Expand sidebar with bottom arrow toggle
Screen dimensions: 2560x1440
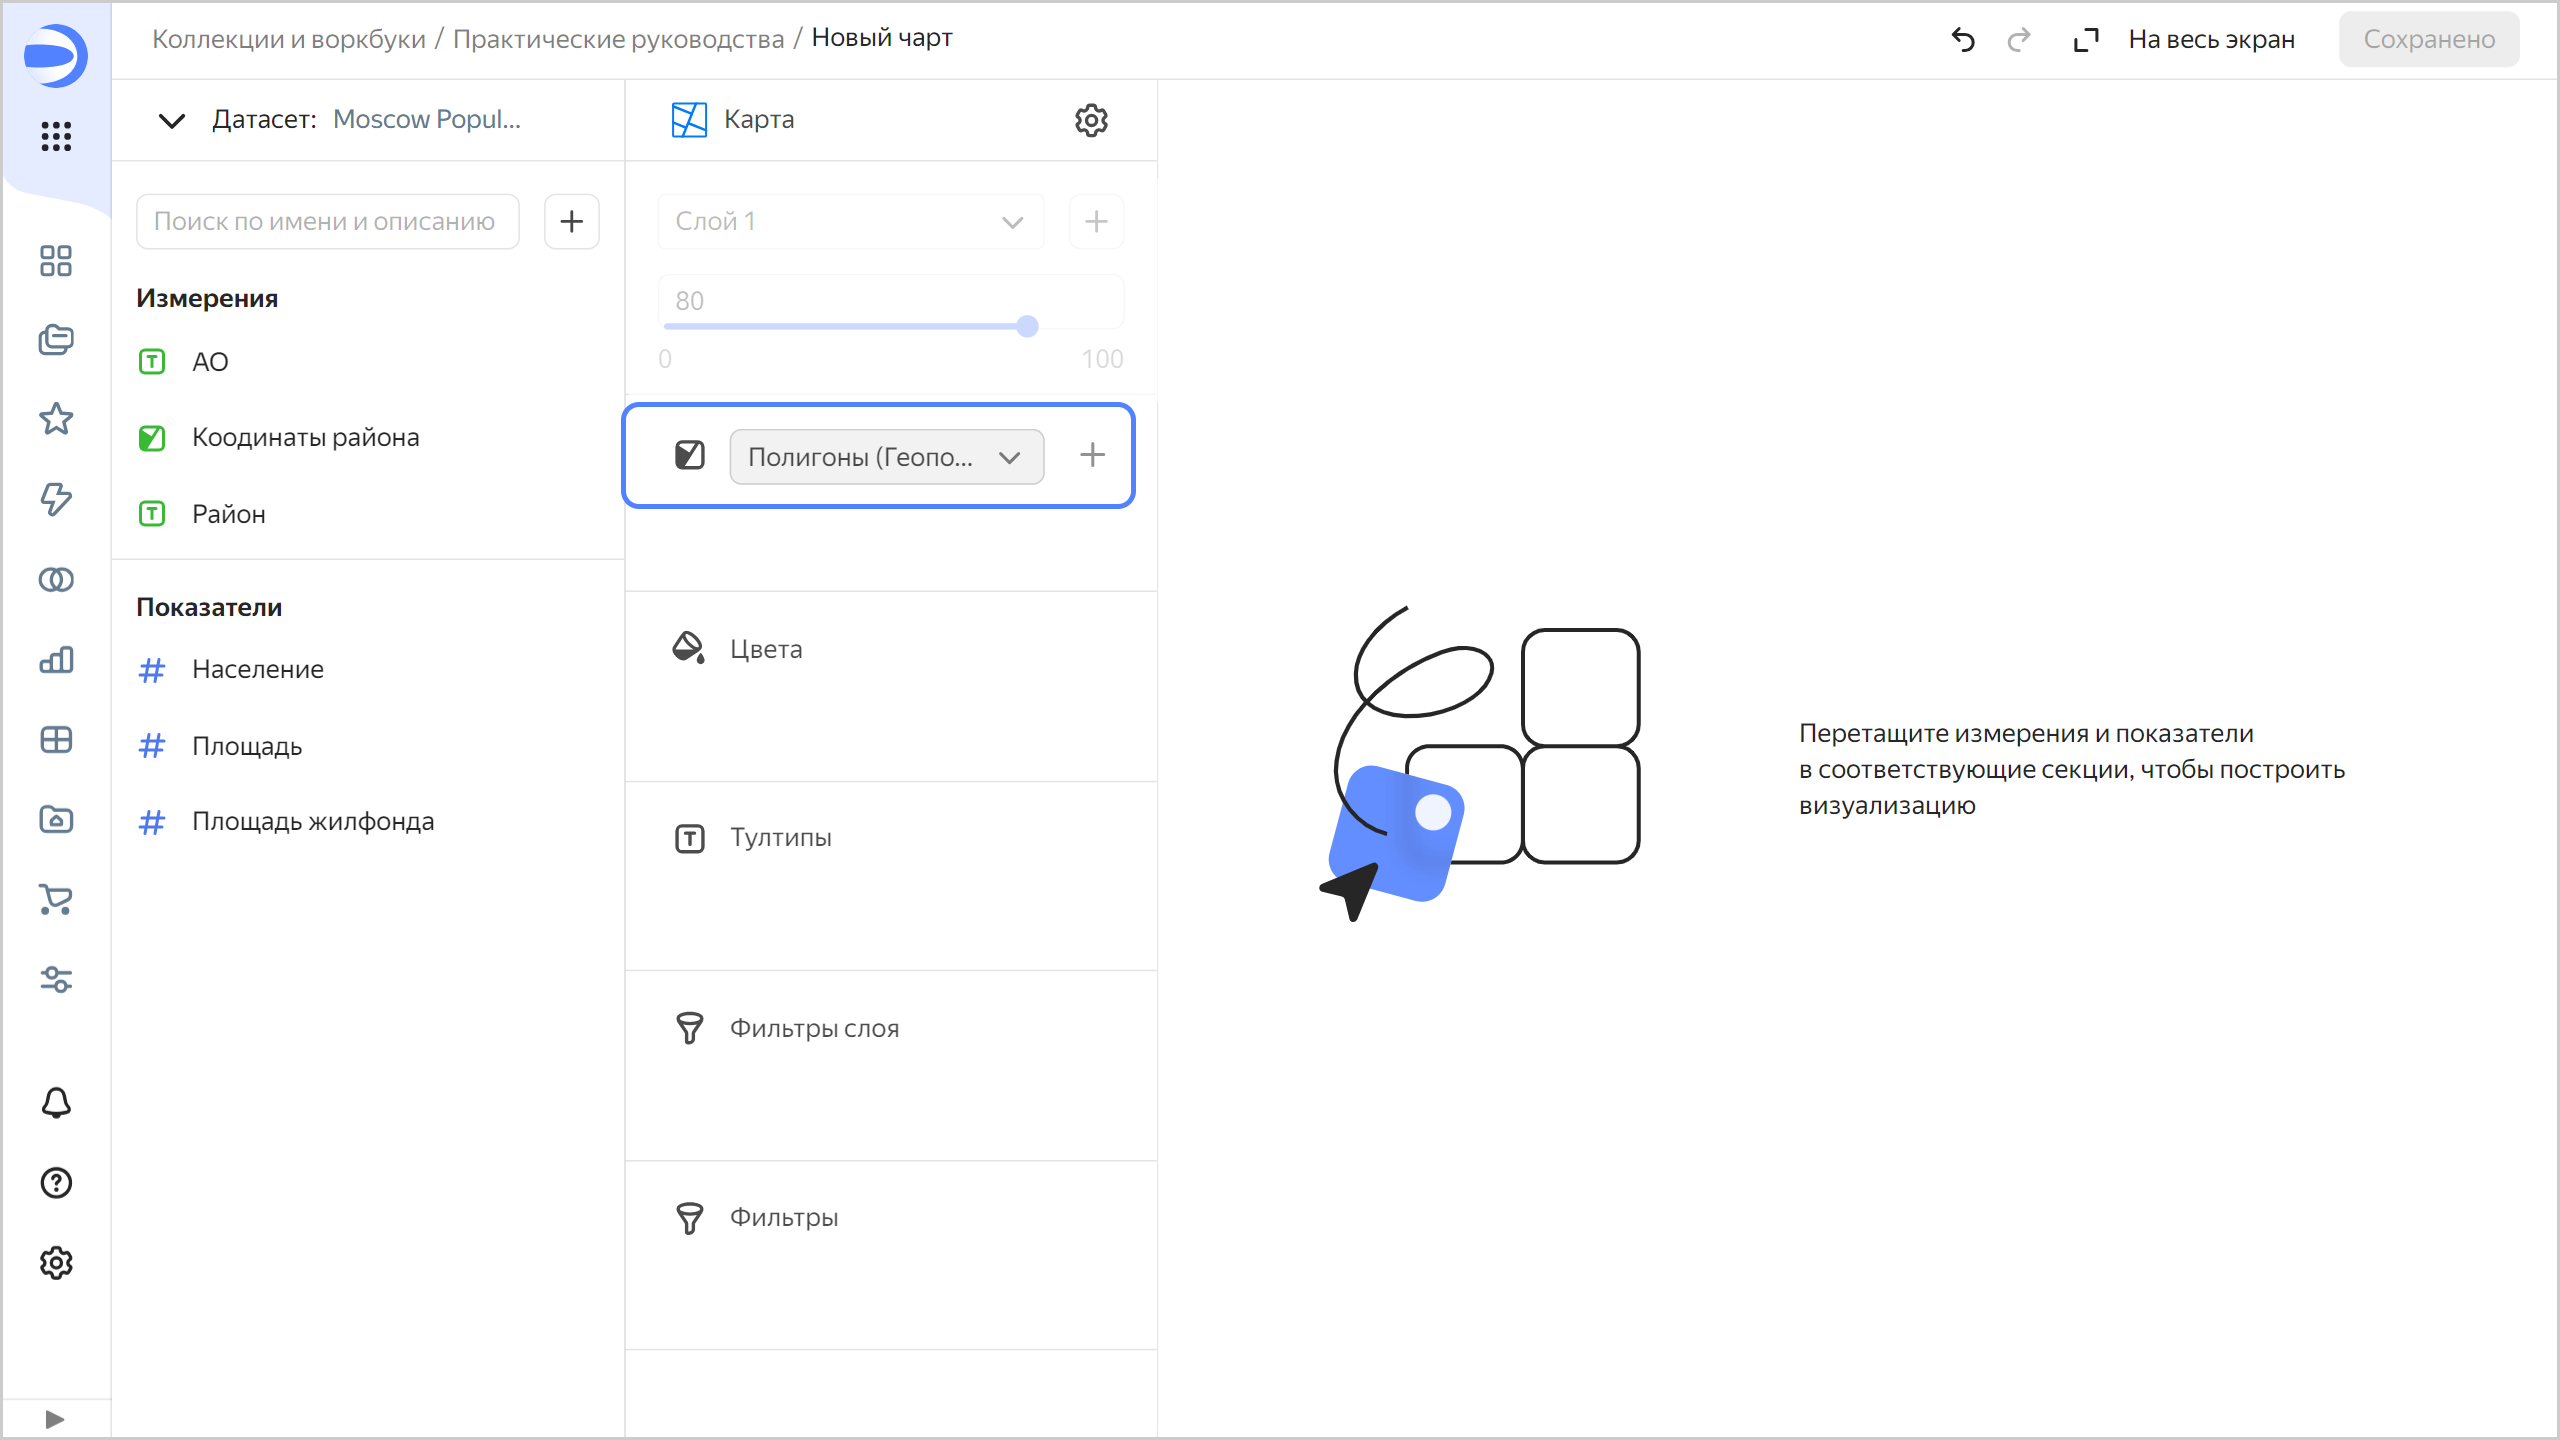(55, 1419)
